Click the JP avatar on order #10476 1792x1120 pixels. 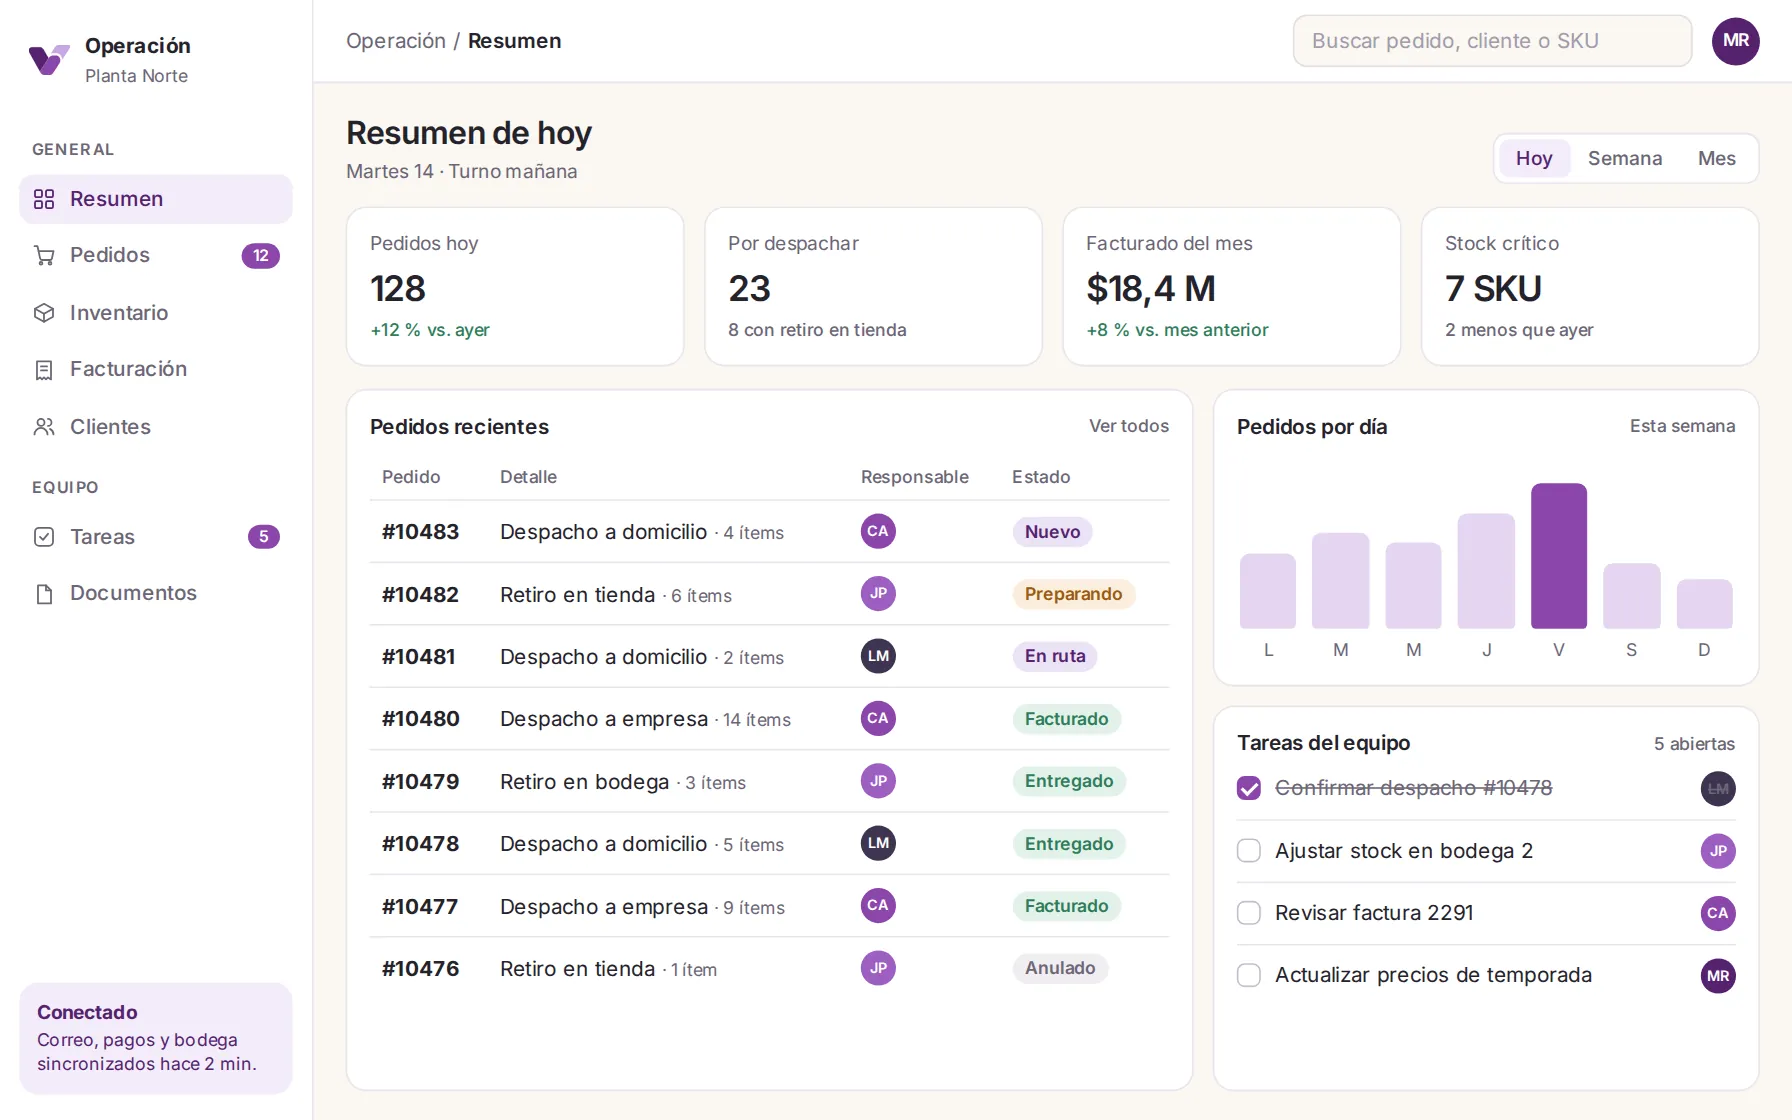pos(878,968)
